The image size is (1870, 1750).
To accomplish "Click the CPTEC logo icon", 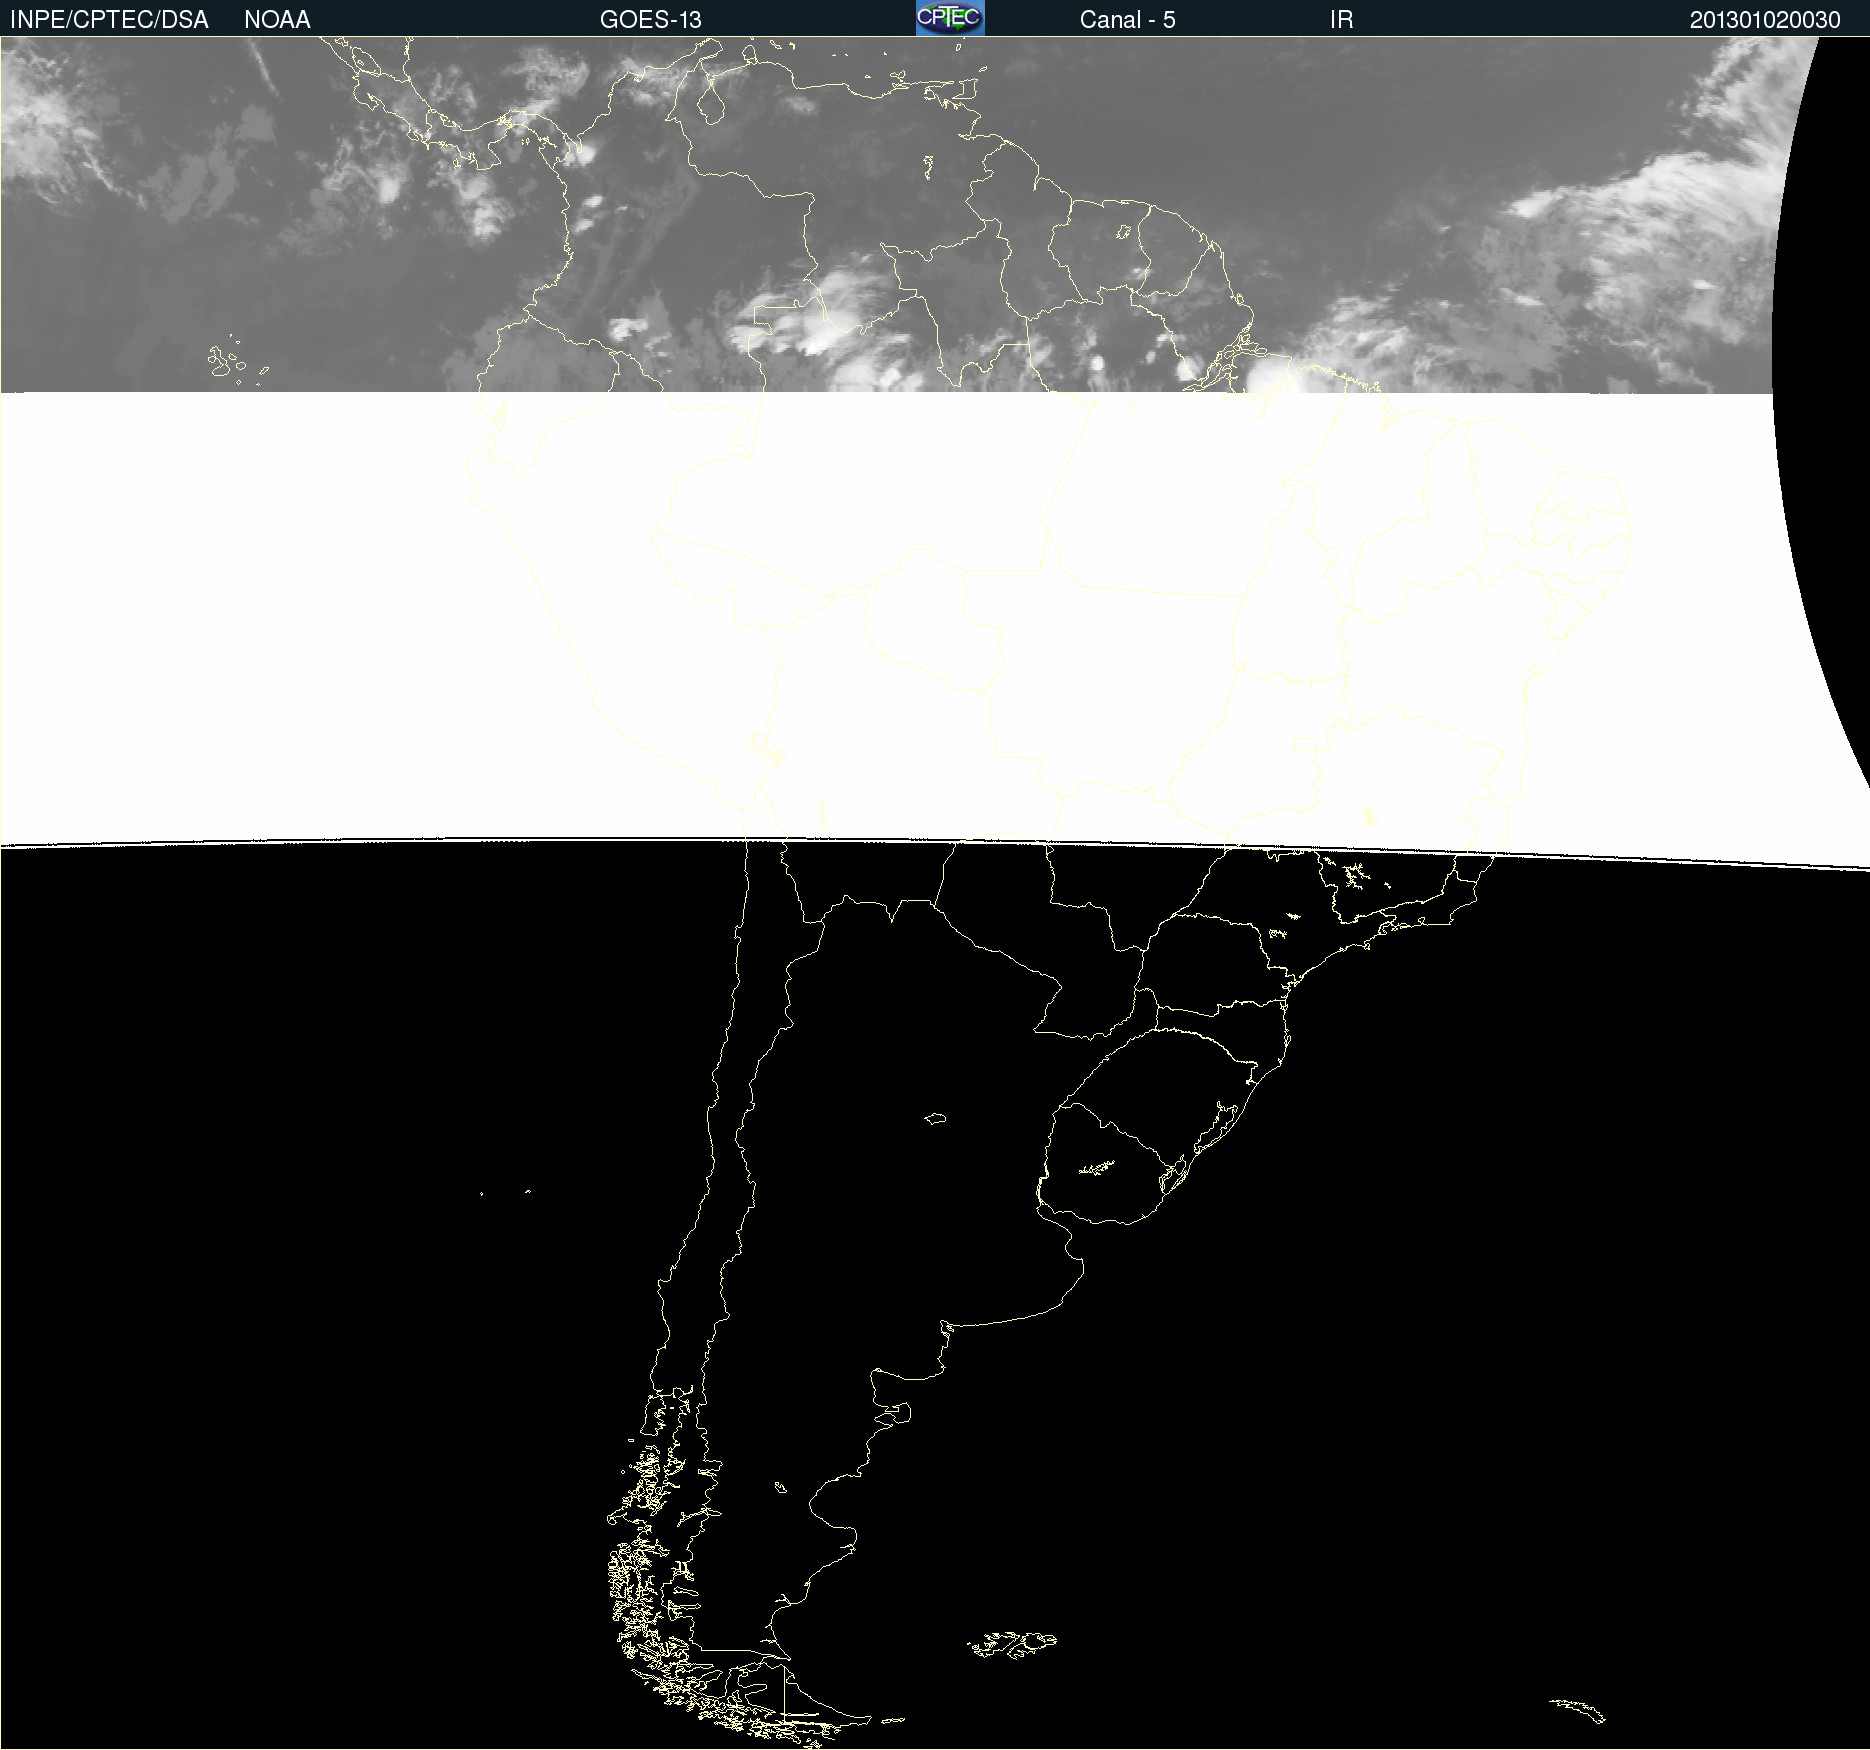I will click(x=950, y=18).
